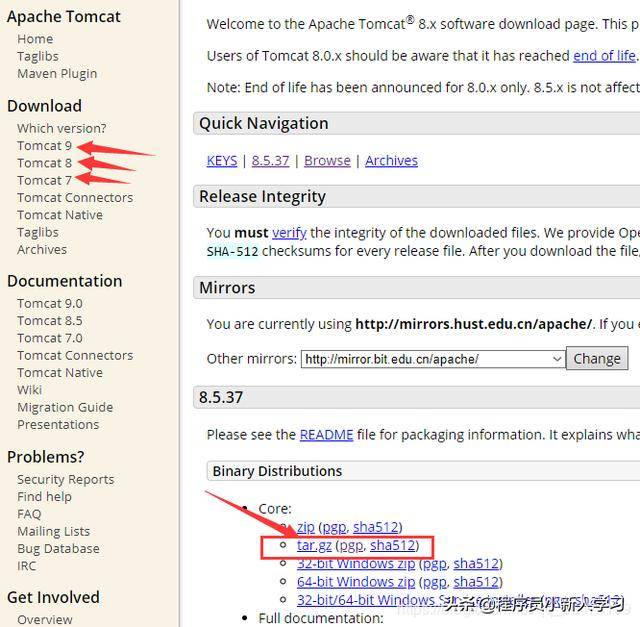Open Archives in the Download sidebar
The height and width of the screenshot is (627, 640).
pos(42,249)
